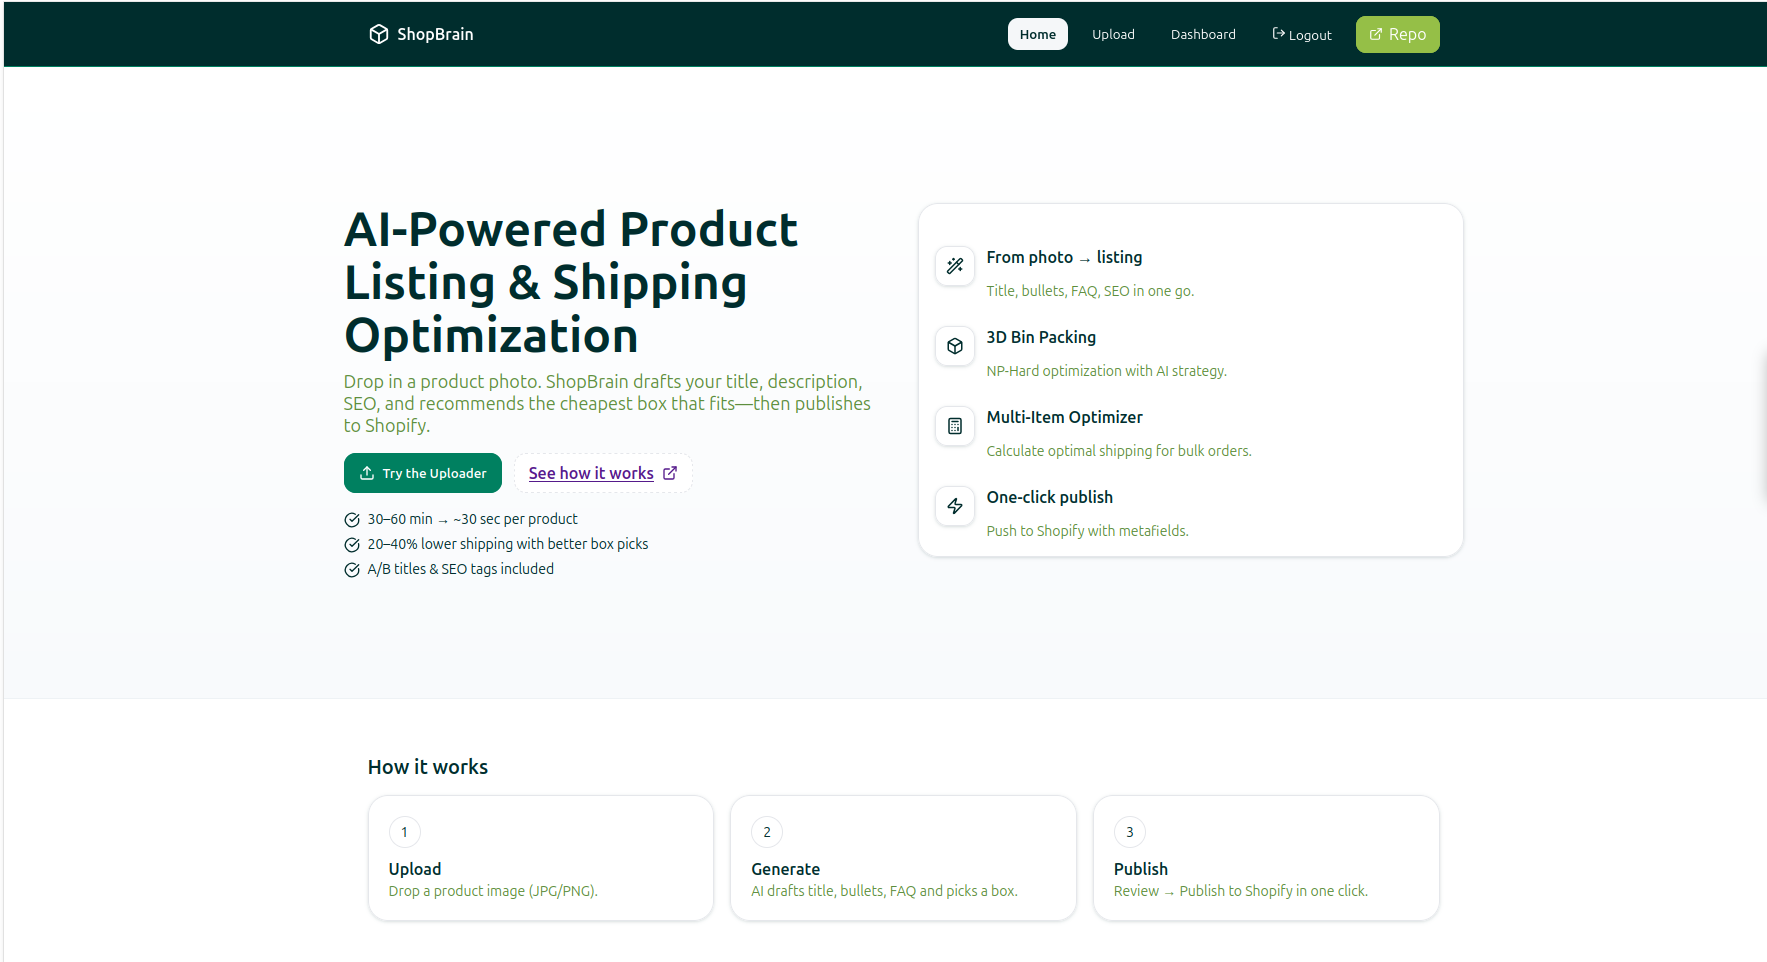Click the external link icon in Repo button
Screen dimensions: 1767x962
1376,34
